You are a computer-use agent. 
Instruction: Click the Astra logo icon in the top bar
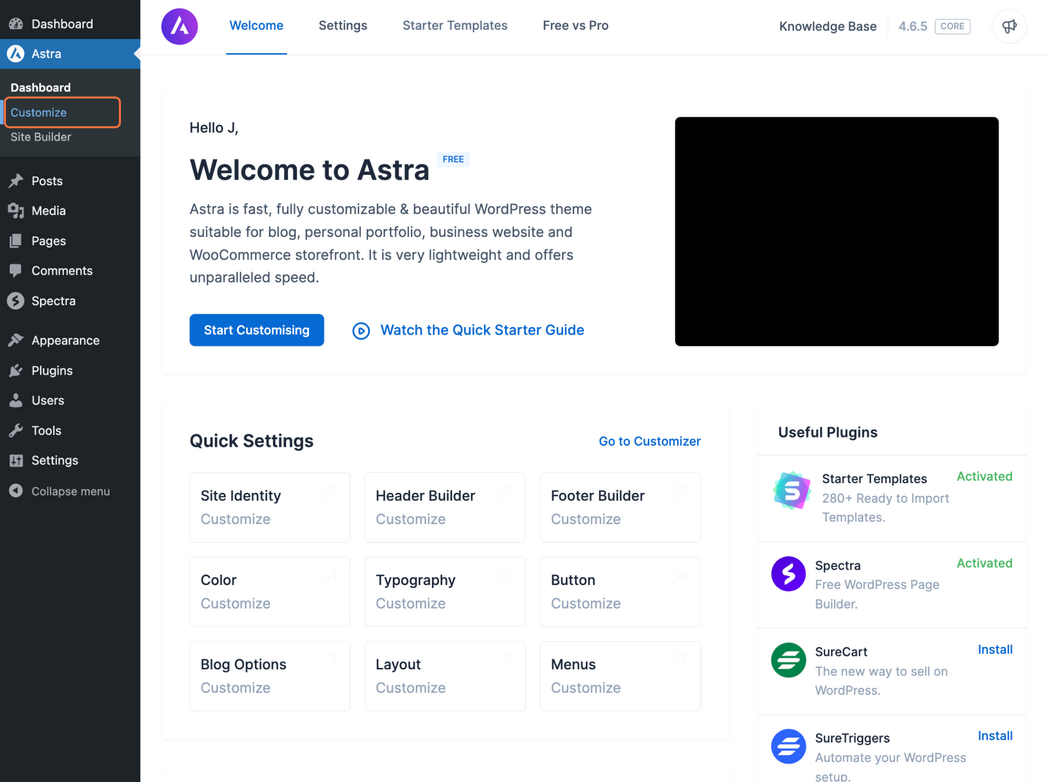179,26
